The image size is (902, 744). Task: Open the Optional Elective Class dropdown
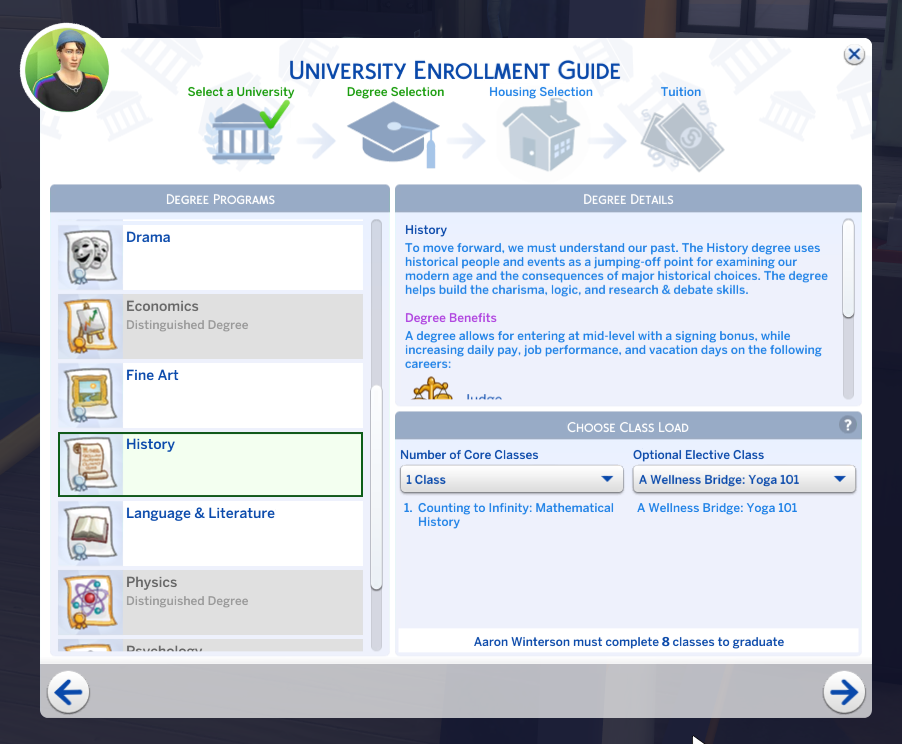point(744,479)
